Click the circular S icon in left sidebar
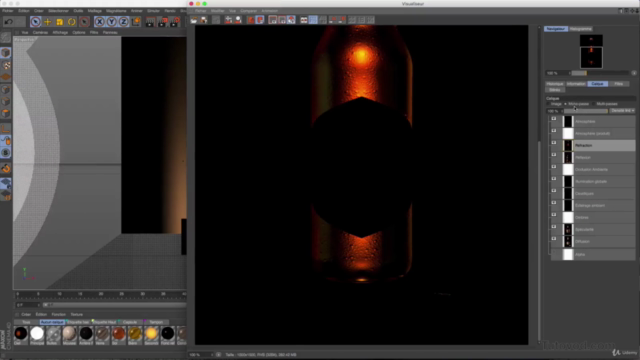 tap(6, 153)
